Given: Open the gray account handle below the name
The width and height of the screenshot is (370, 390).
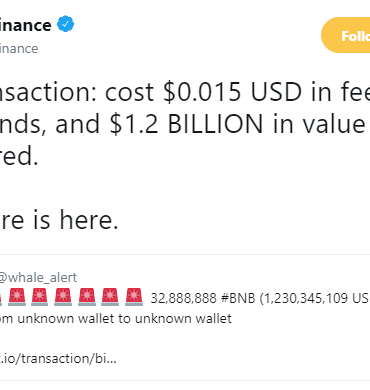Looking at the screenshot, I should click(x=19, y=49).
